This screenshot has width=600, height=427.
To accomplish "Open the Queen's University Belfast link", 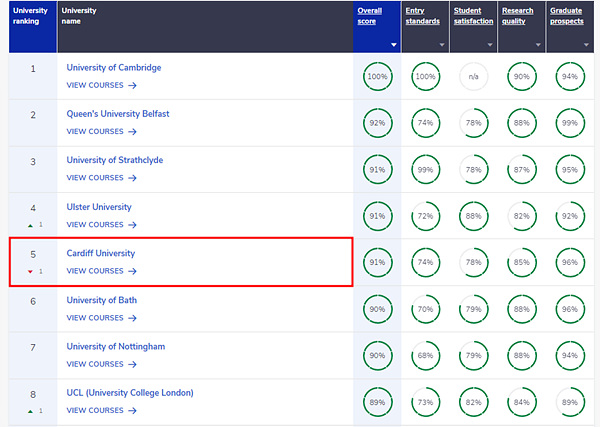I will [x=118, y=114].
